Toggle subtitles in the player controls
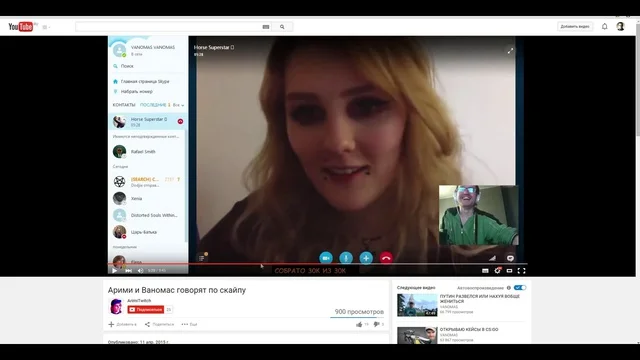Viewport: 640px width, 360px height. 485,271
